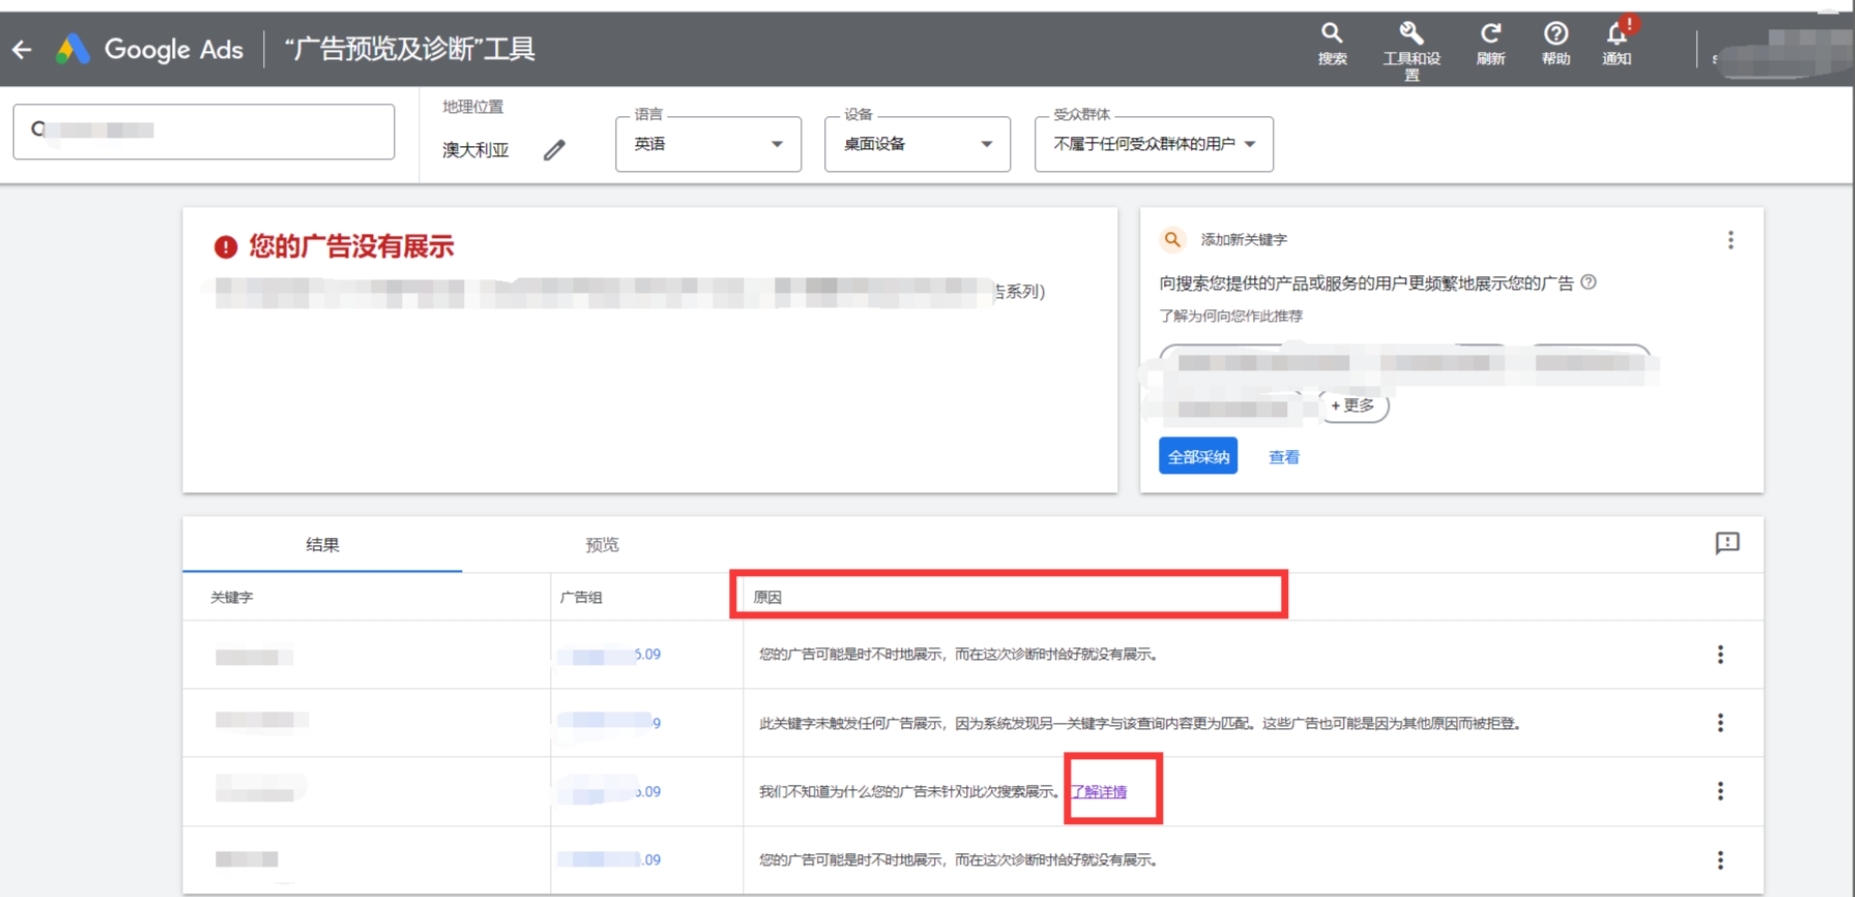Image resolution: width=1855 pixels, height=897 pixels.
Task: Open three-dot menu of last result row
Action: [x=1720, y=860]
